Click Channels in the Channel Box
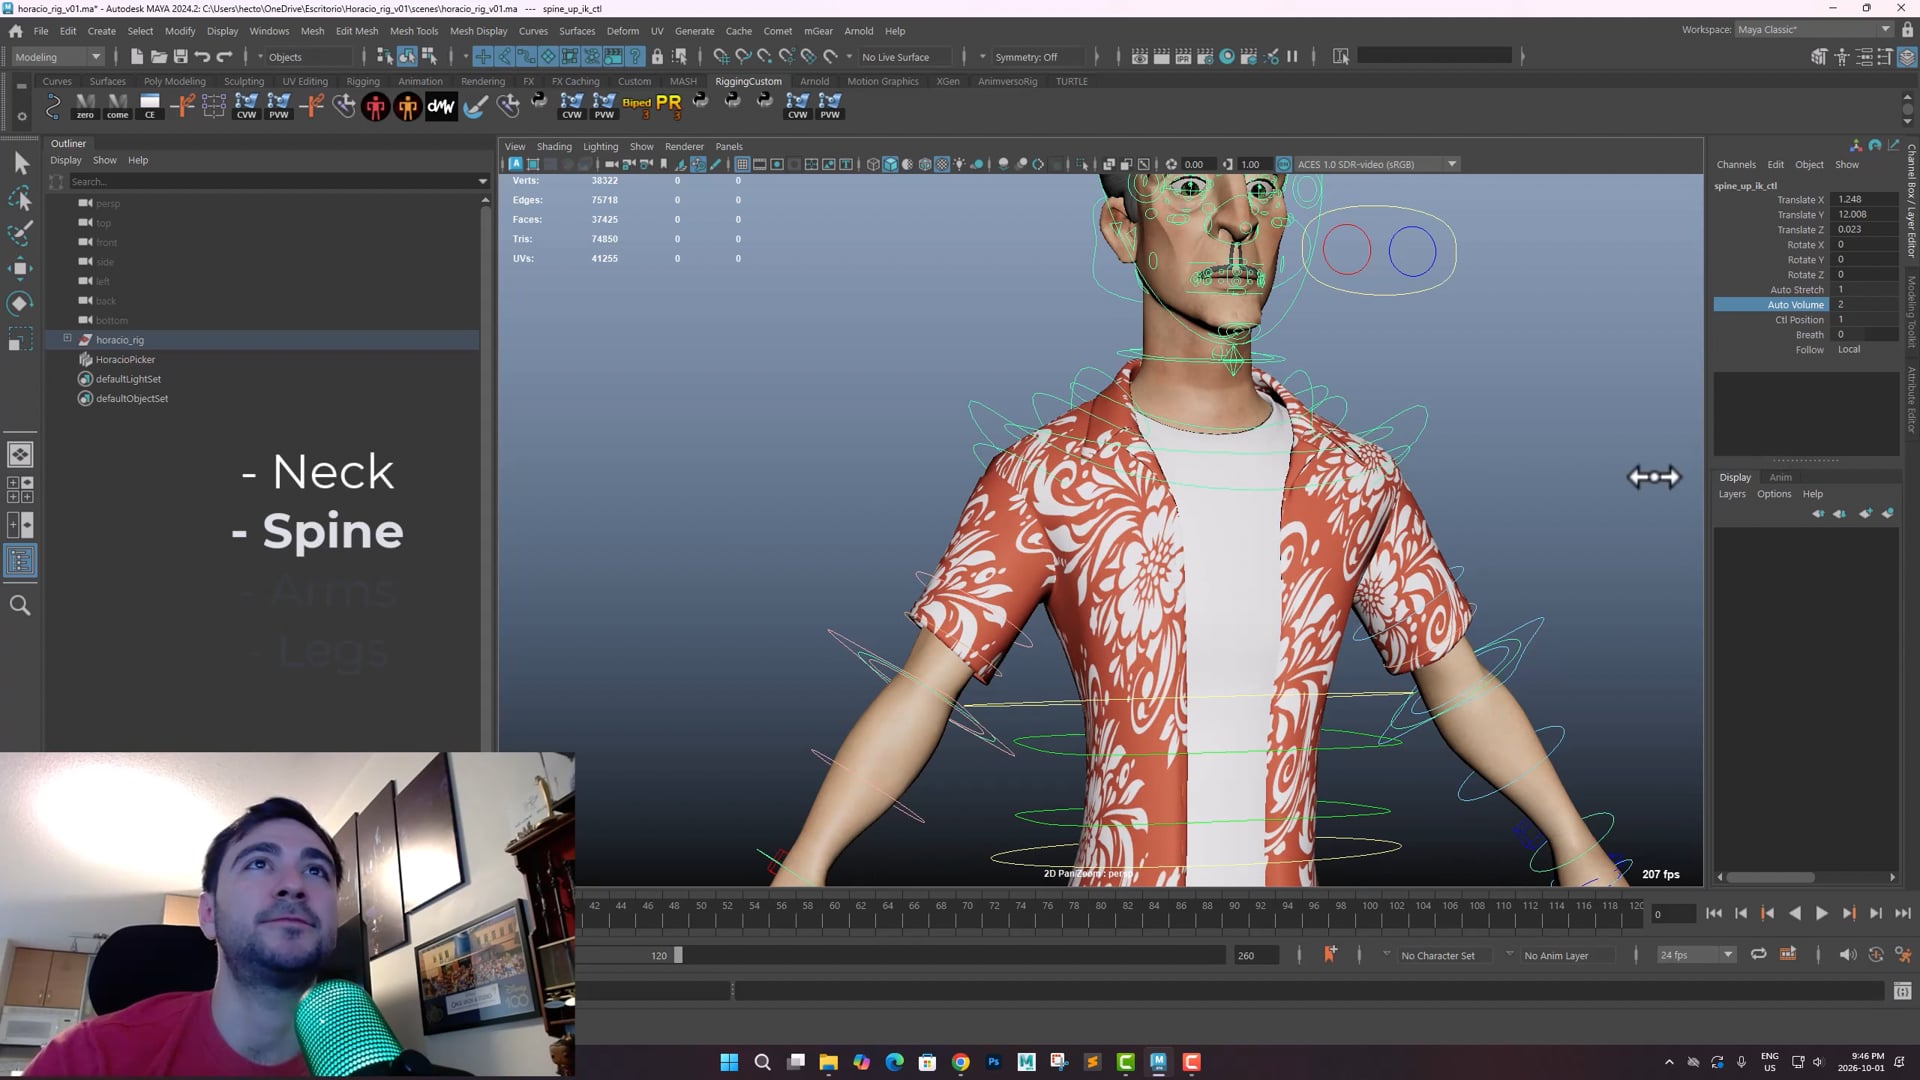Screen dimensions: 1920x1080 pyautogui.click(x=1736, y=164)
